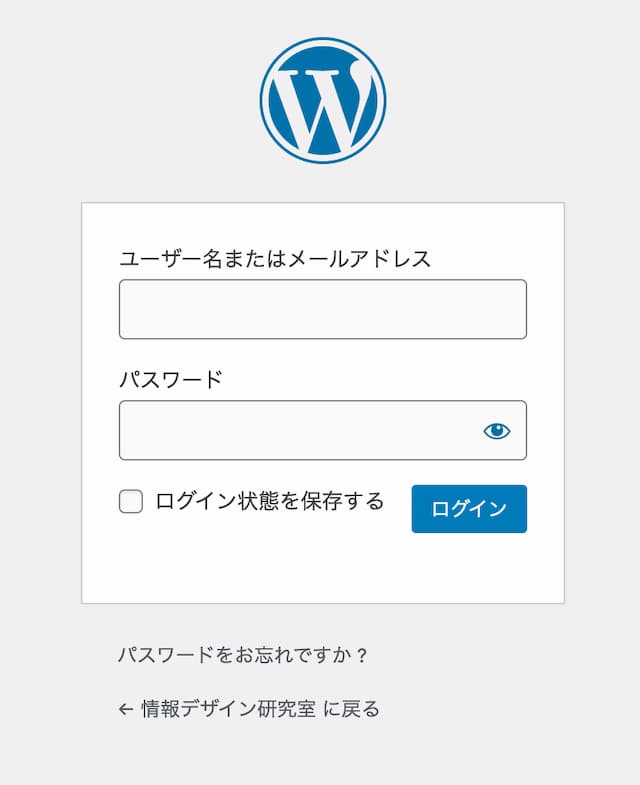
Task: Tick the remember login state box
Action: tap(131, 502)
